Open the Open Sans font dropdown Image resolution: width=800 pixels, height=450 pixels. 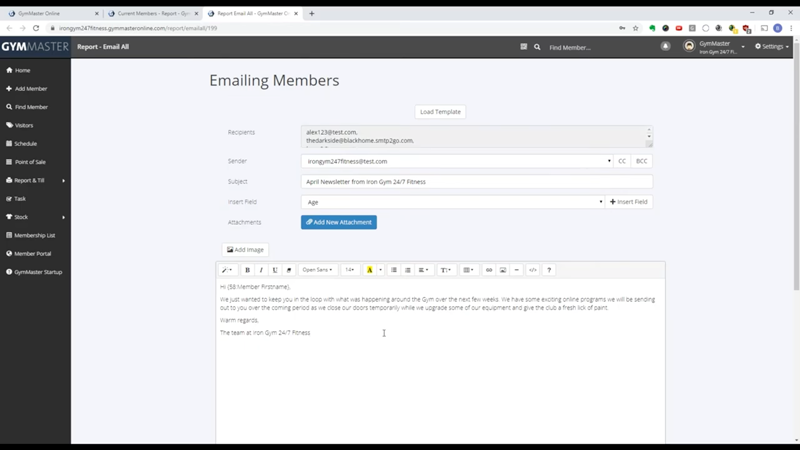point(317,270)
